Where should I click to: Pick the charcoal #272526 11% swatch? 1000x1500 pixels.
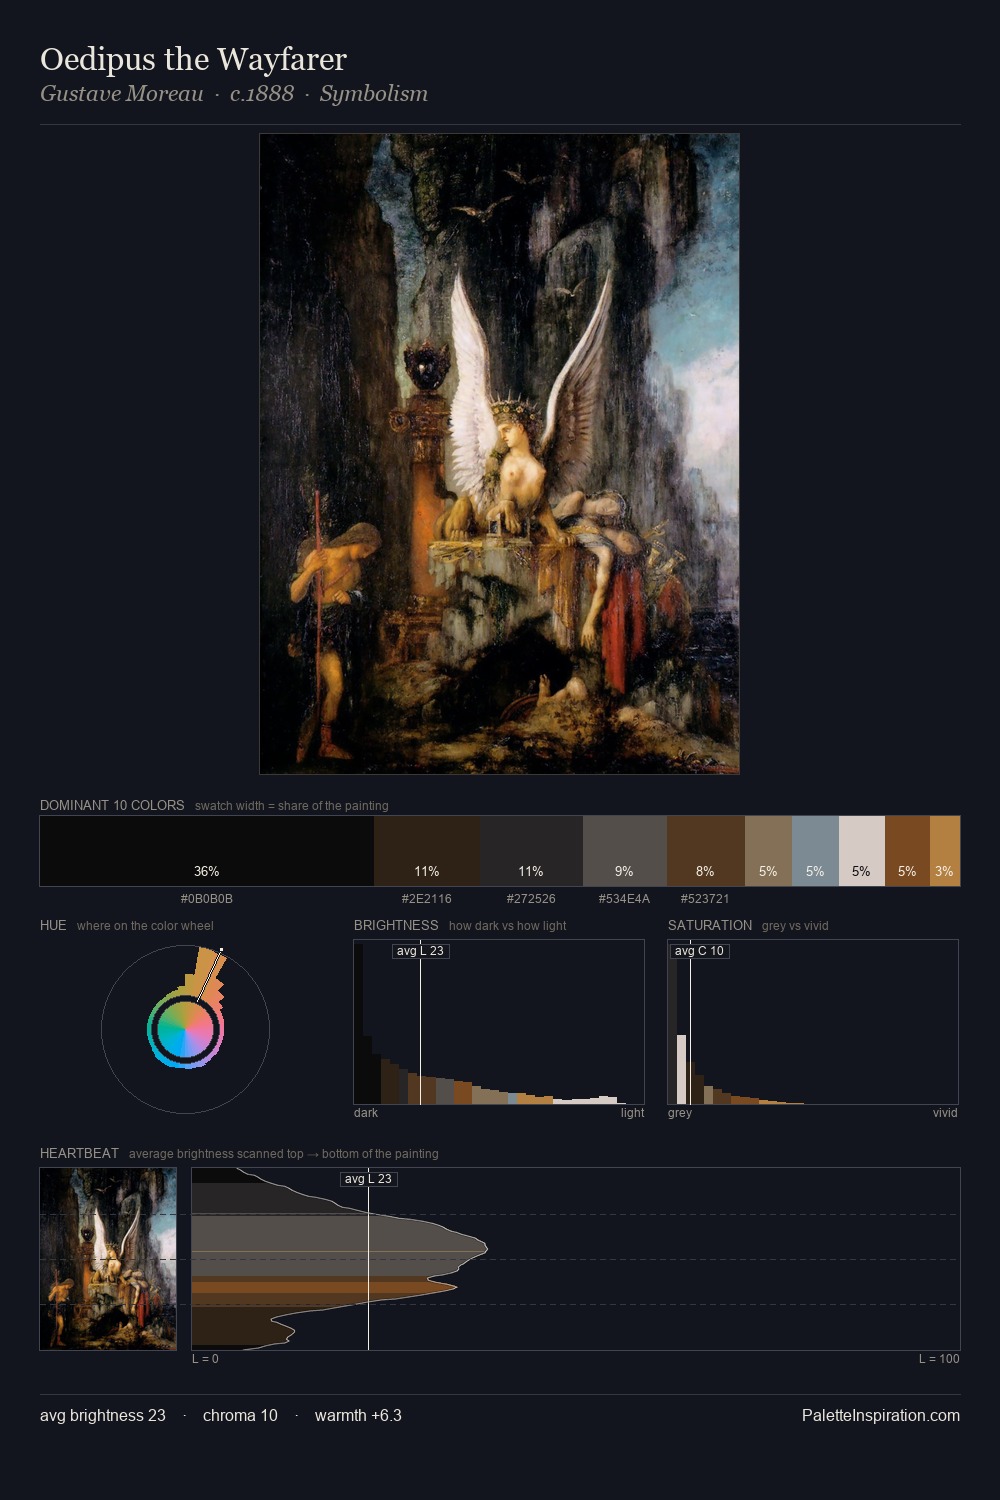[531, 851]
